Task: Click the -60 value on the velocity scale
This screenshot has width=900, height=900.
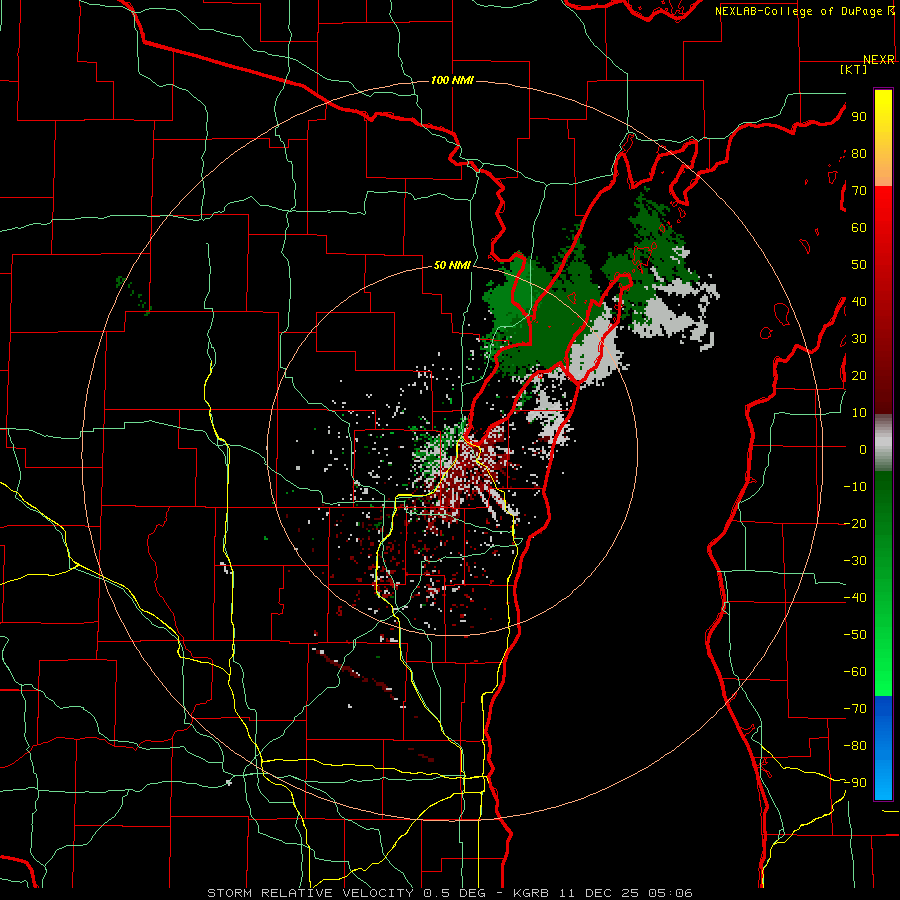Action: pyautogui.click(x=855, y=672)
